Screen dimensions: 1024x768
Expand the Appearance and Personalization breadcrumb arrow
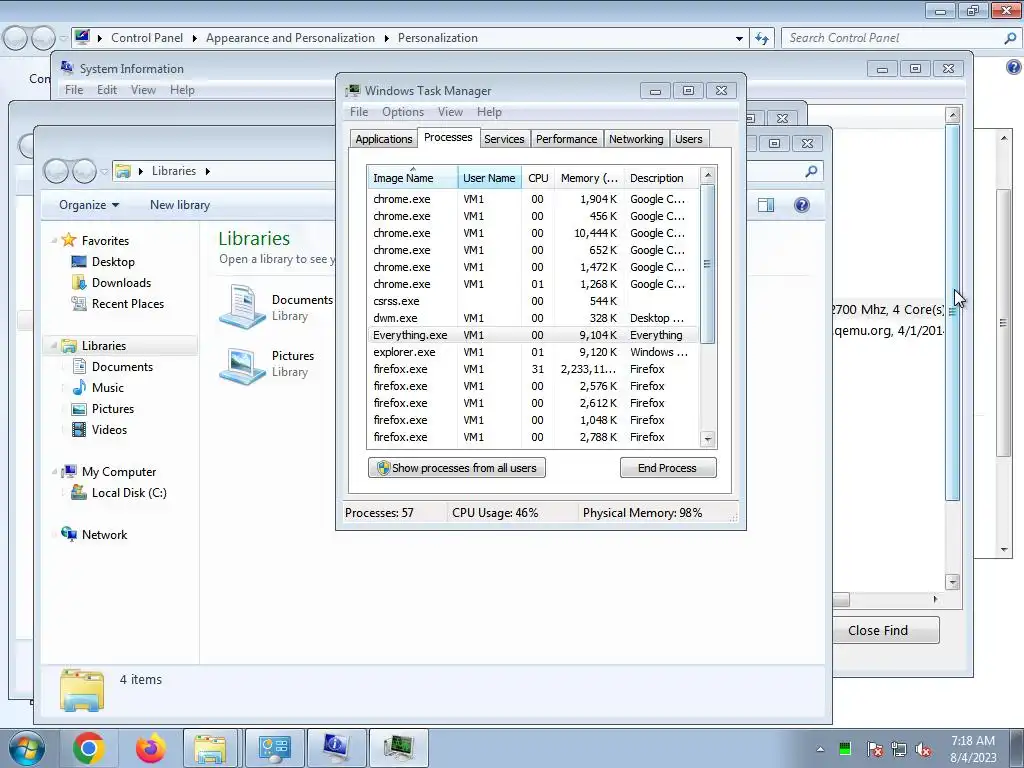pyautogui.click(x=387, y=39)
